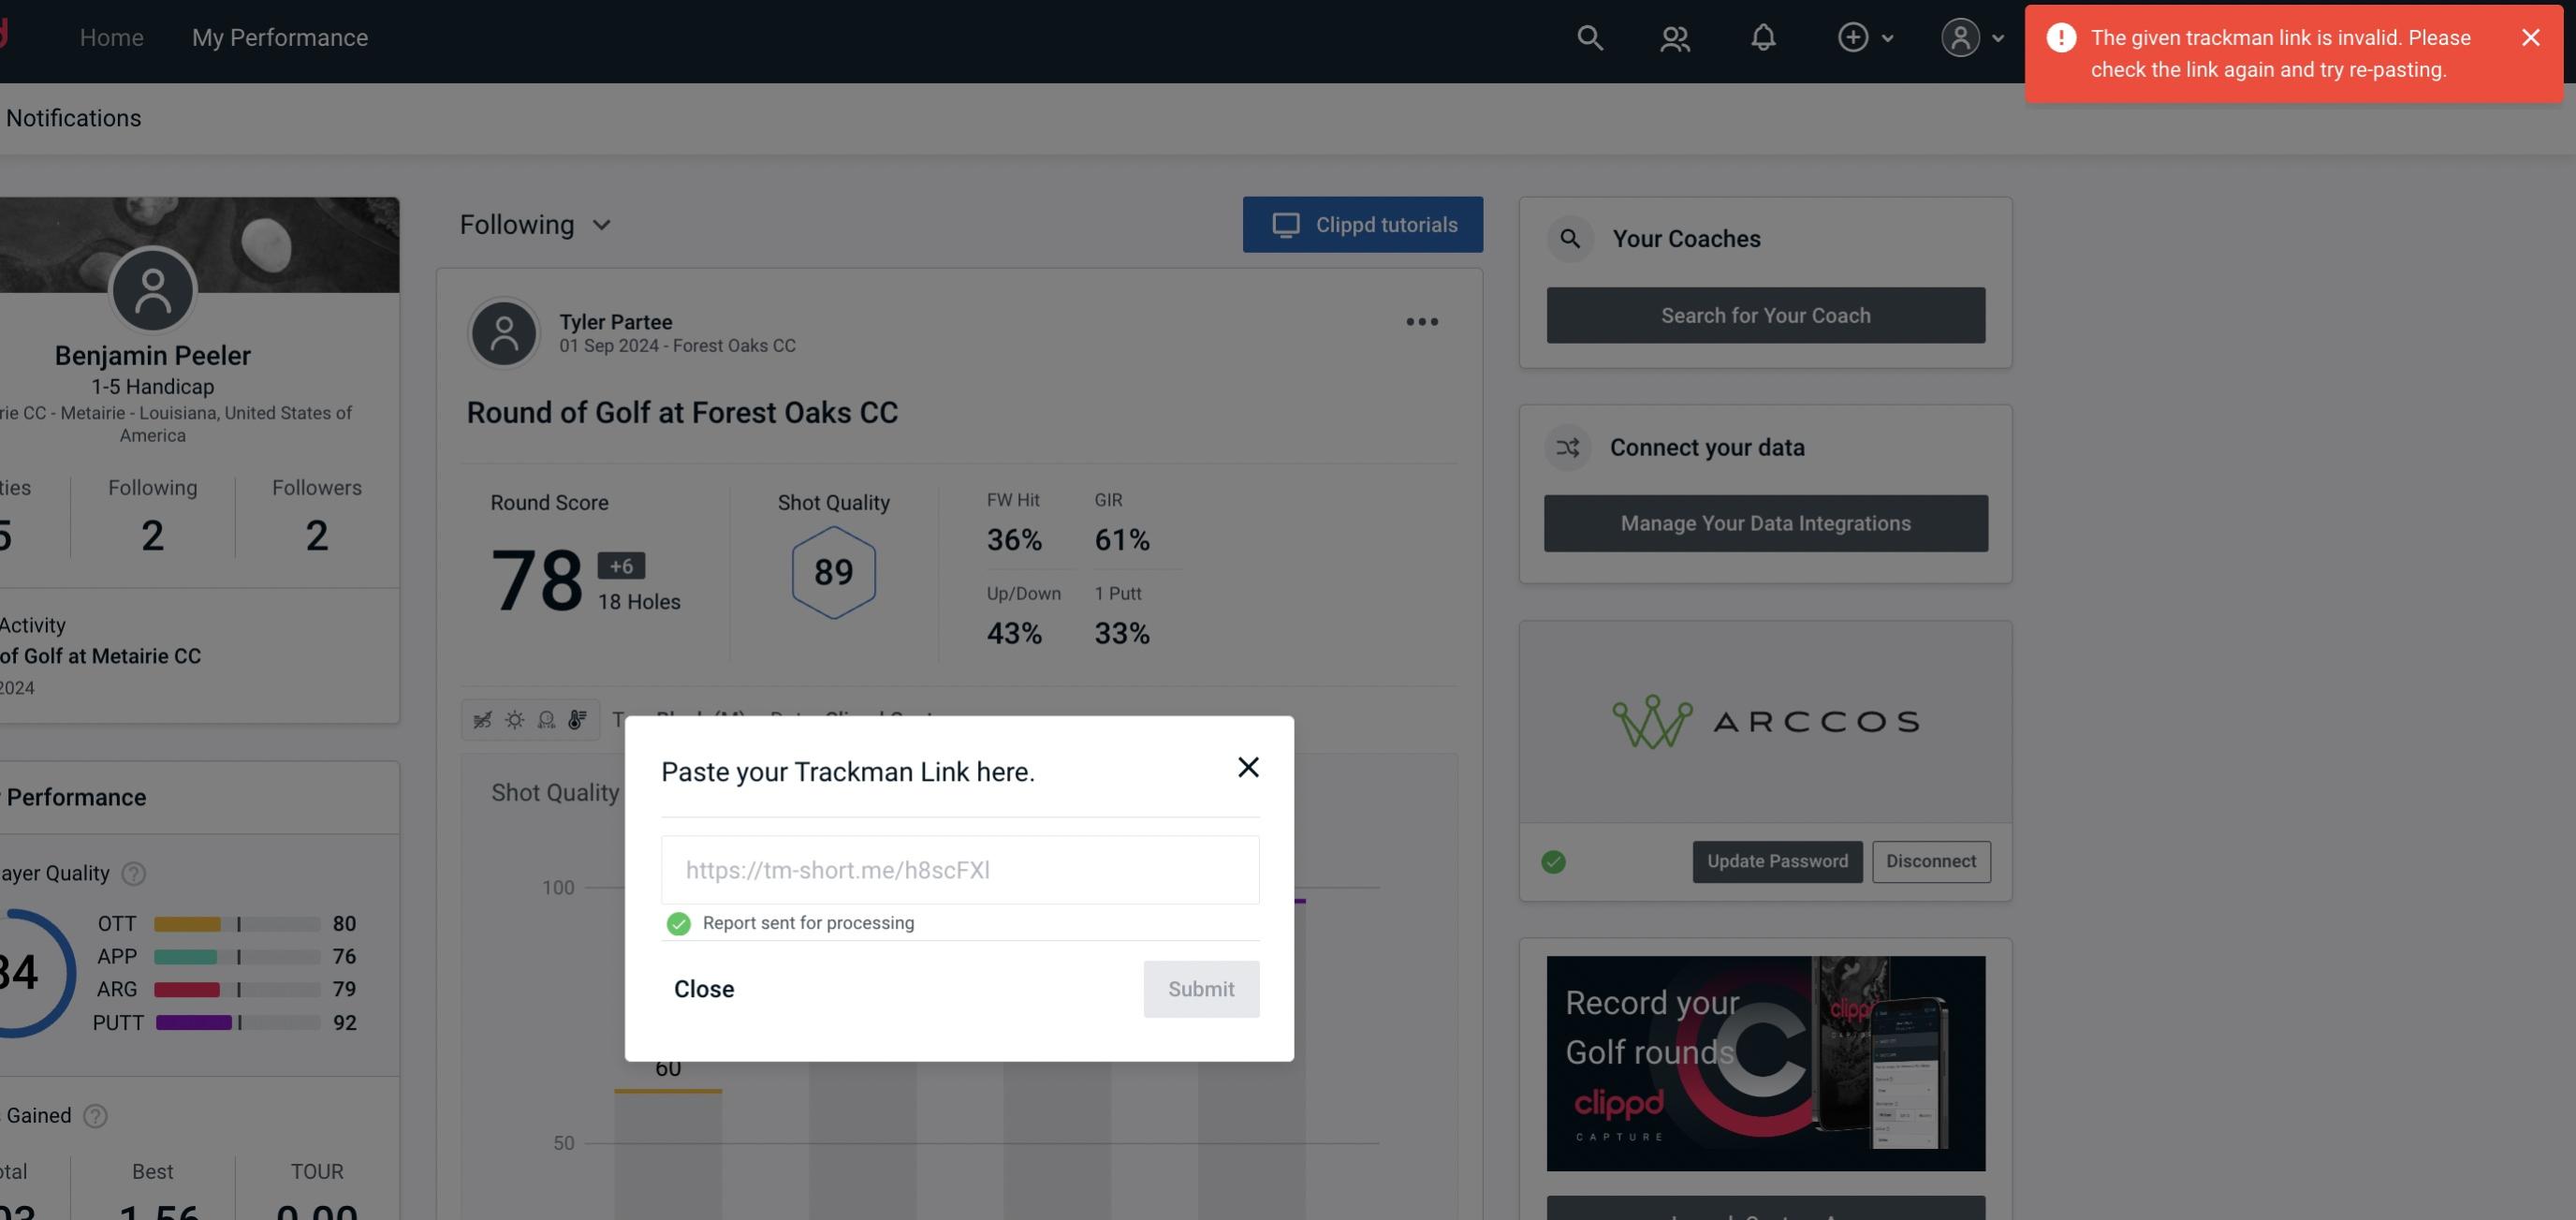Select My Performance menu tab
Viewport: 2576px width, 1220px height.
tap(279, 37)
